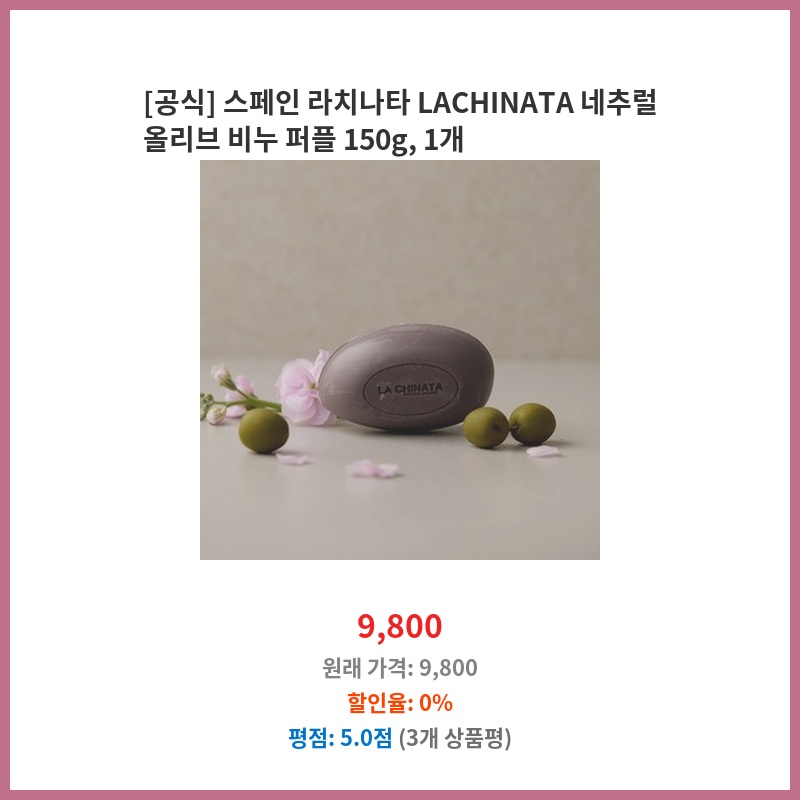The image size is (800, 800).
Task: Click the purple soap product photo
Action: pyautogui.click(x=399, y=360)
